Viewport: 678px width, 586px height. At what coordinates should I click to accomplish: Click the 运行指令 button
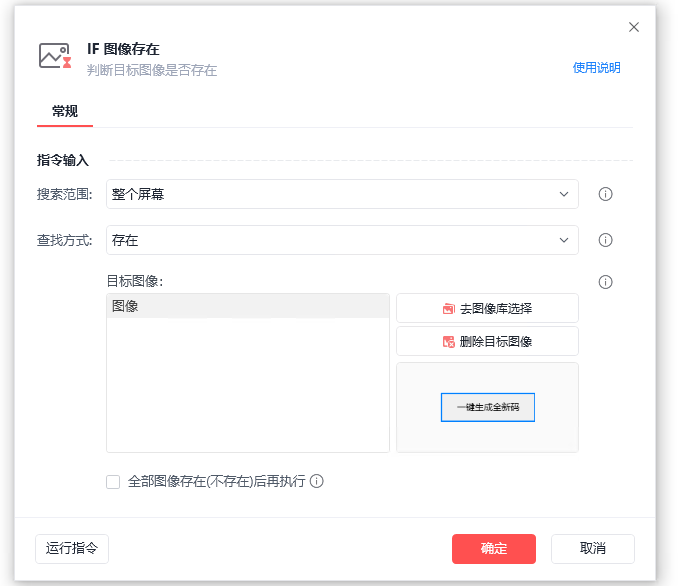[x=72, y=549]
